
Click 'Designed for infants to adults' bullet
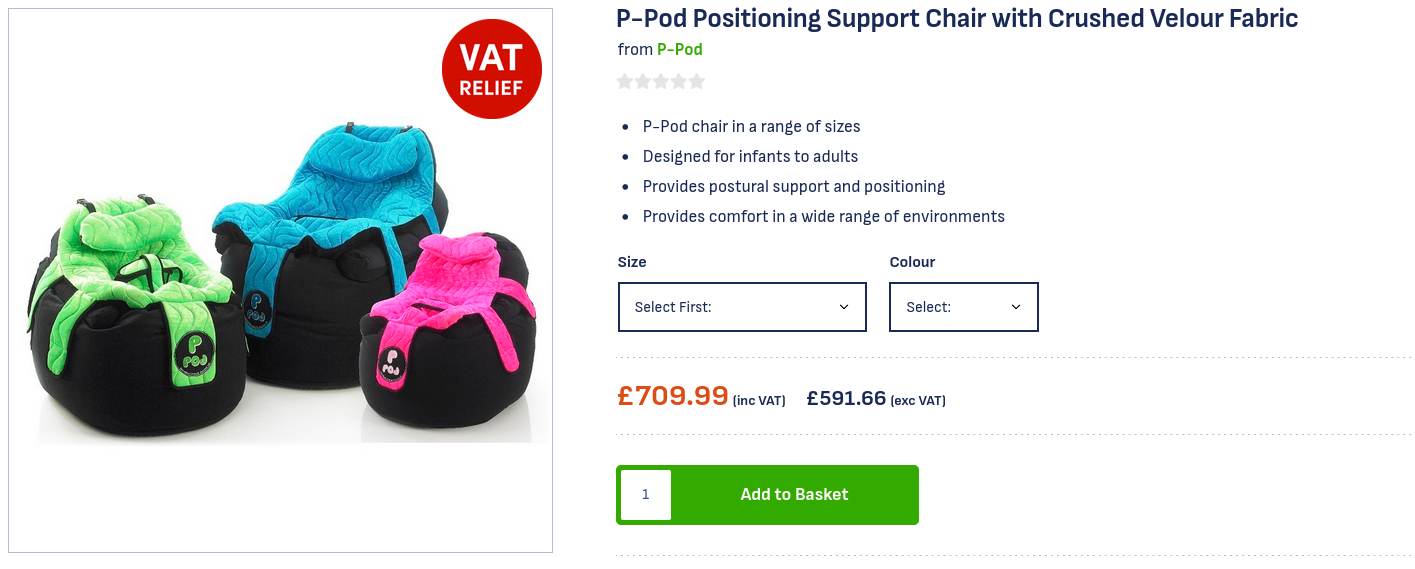tap(750, 156)
